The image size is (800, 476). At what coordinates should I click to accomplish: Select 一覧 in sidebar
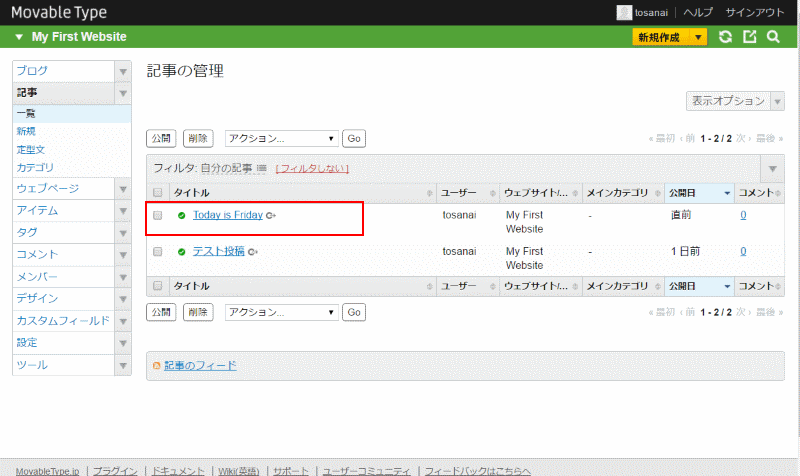(x=71, y=113)
